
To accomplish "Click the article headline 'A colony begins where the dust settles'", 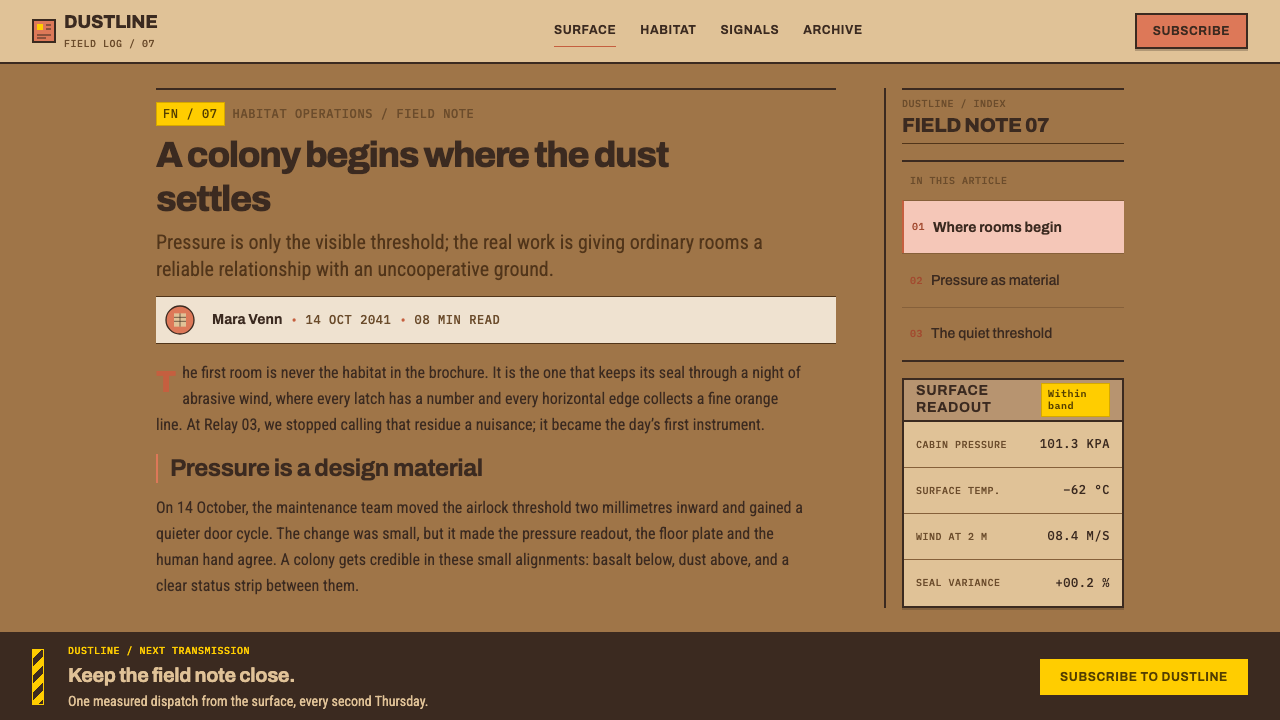I will tap(412, 177).
